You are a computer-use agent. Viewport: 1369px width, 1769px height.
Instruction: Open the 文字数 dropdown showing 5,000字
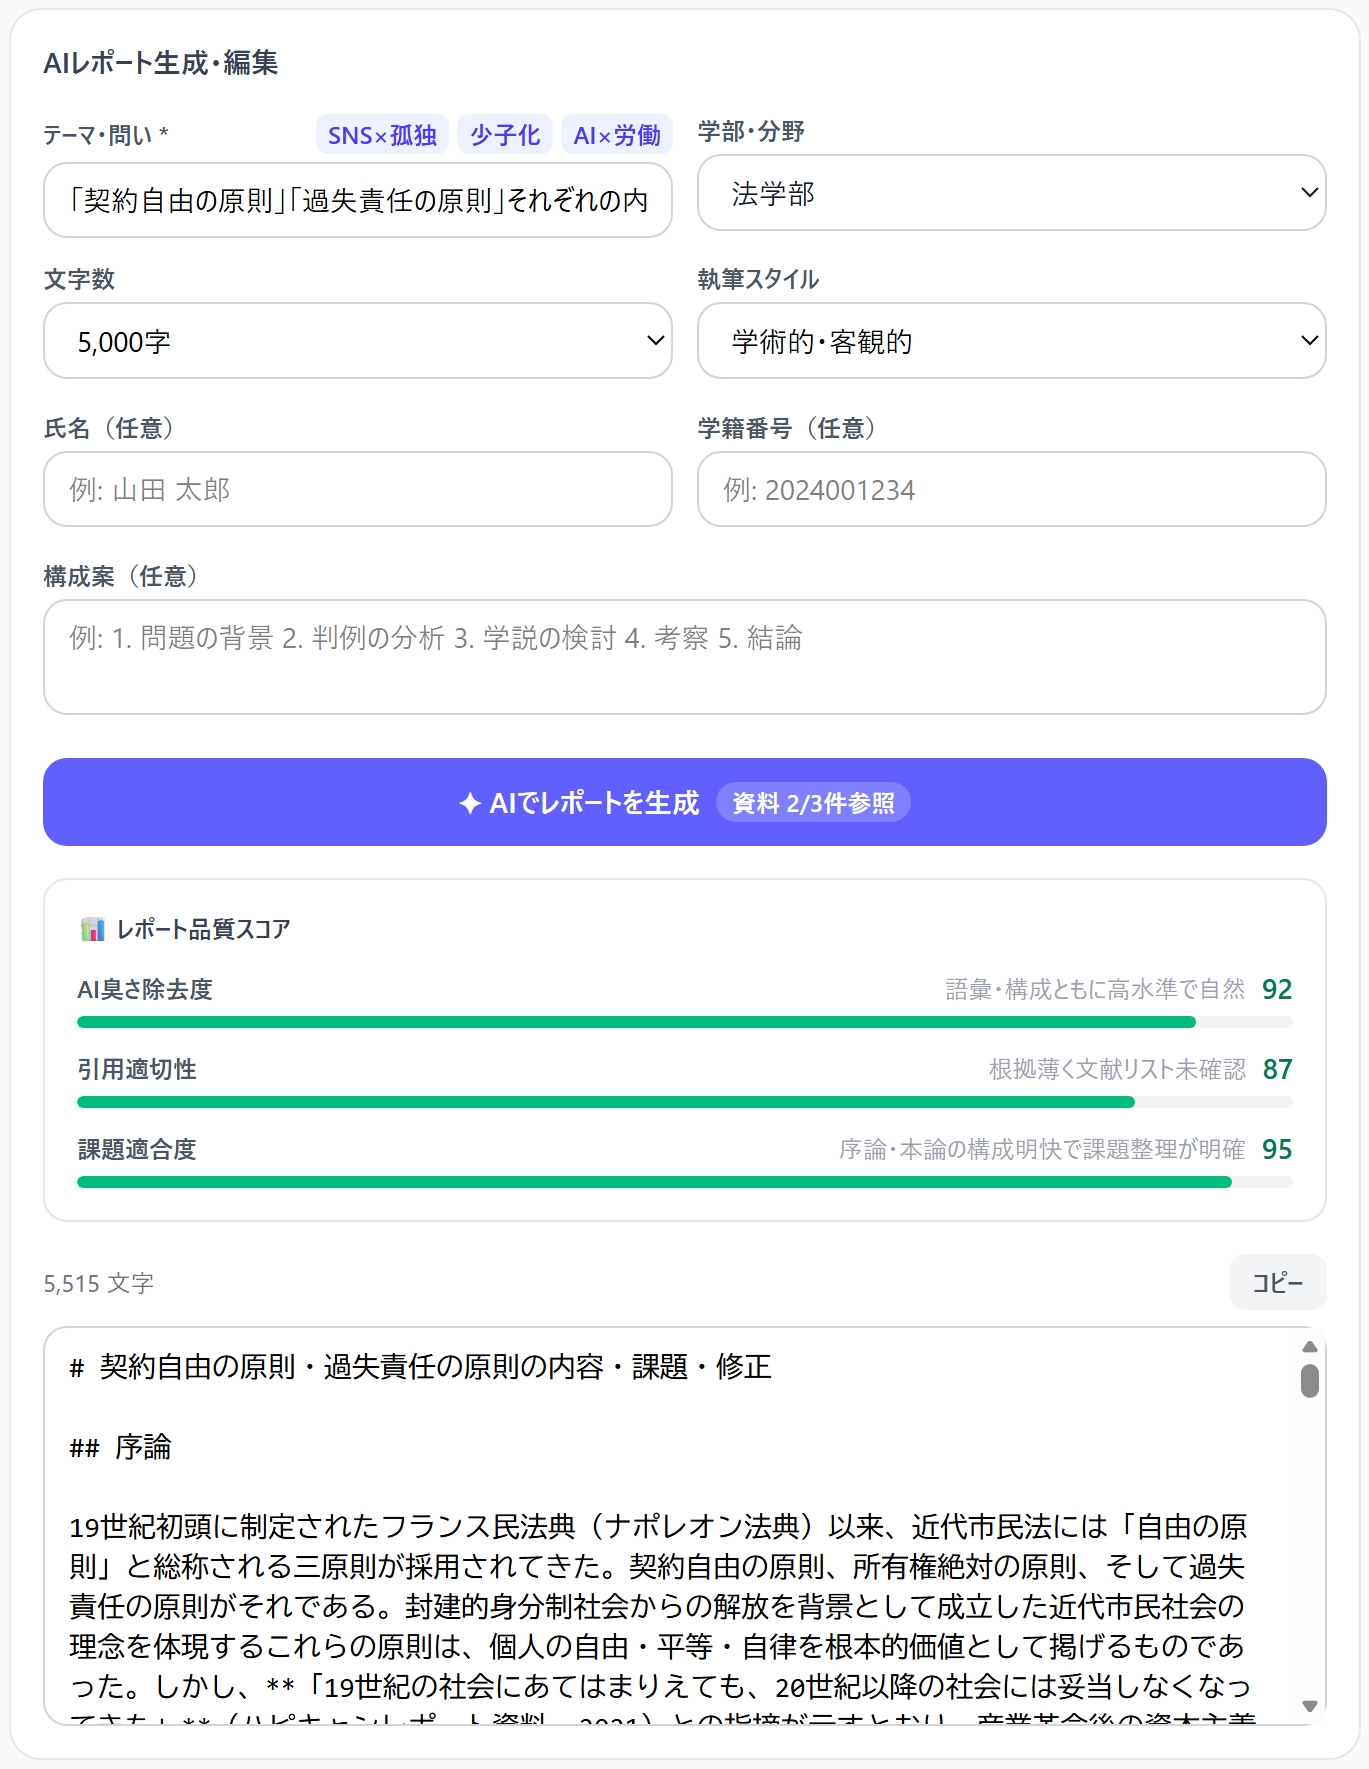click(x=358, y=341)
